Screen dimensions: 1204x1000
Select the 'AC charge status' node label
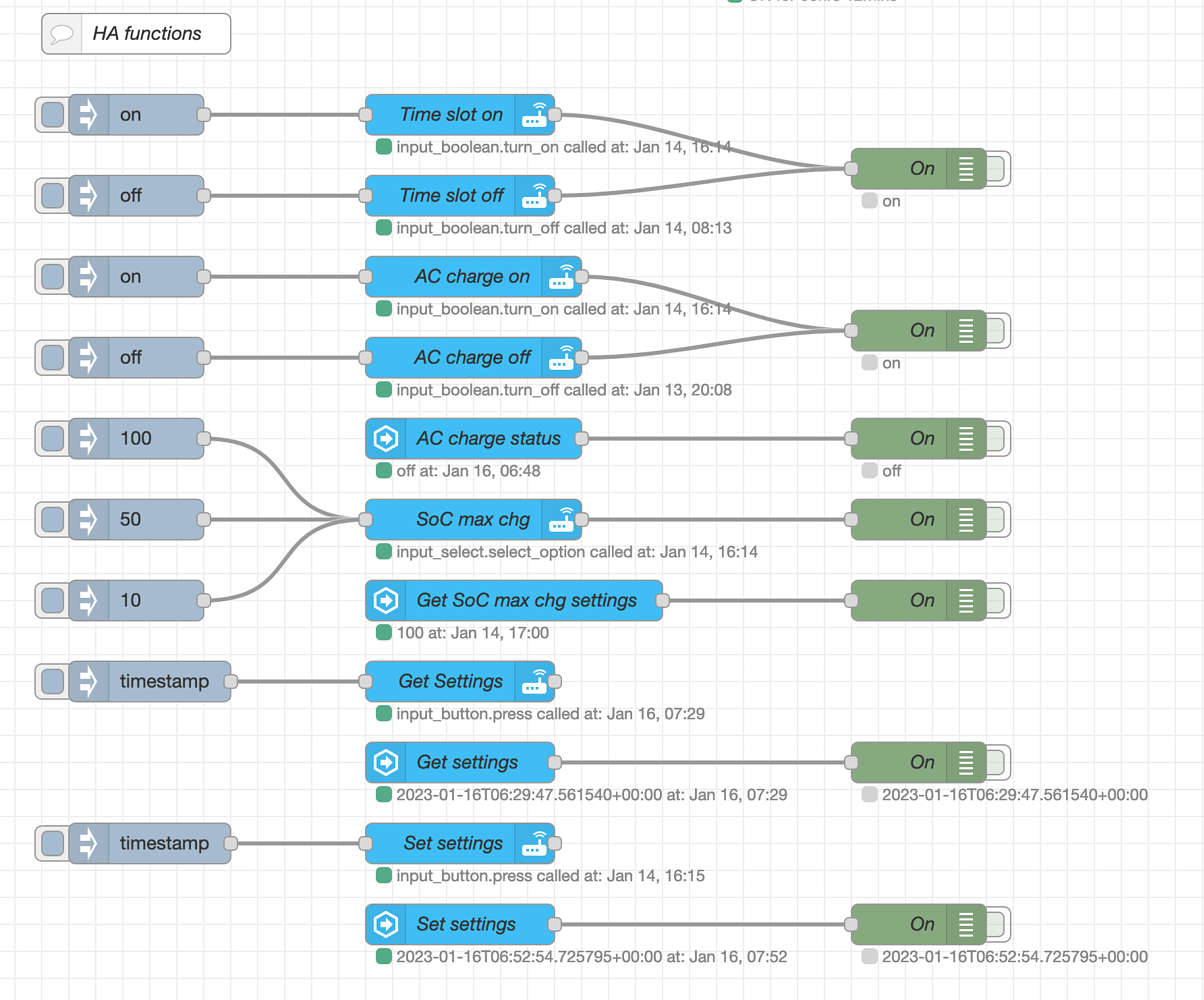tap(489, 438)
